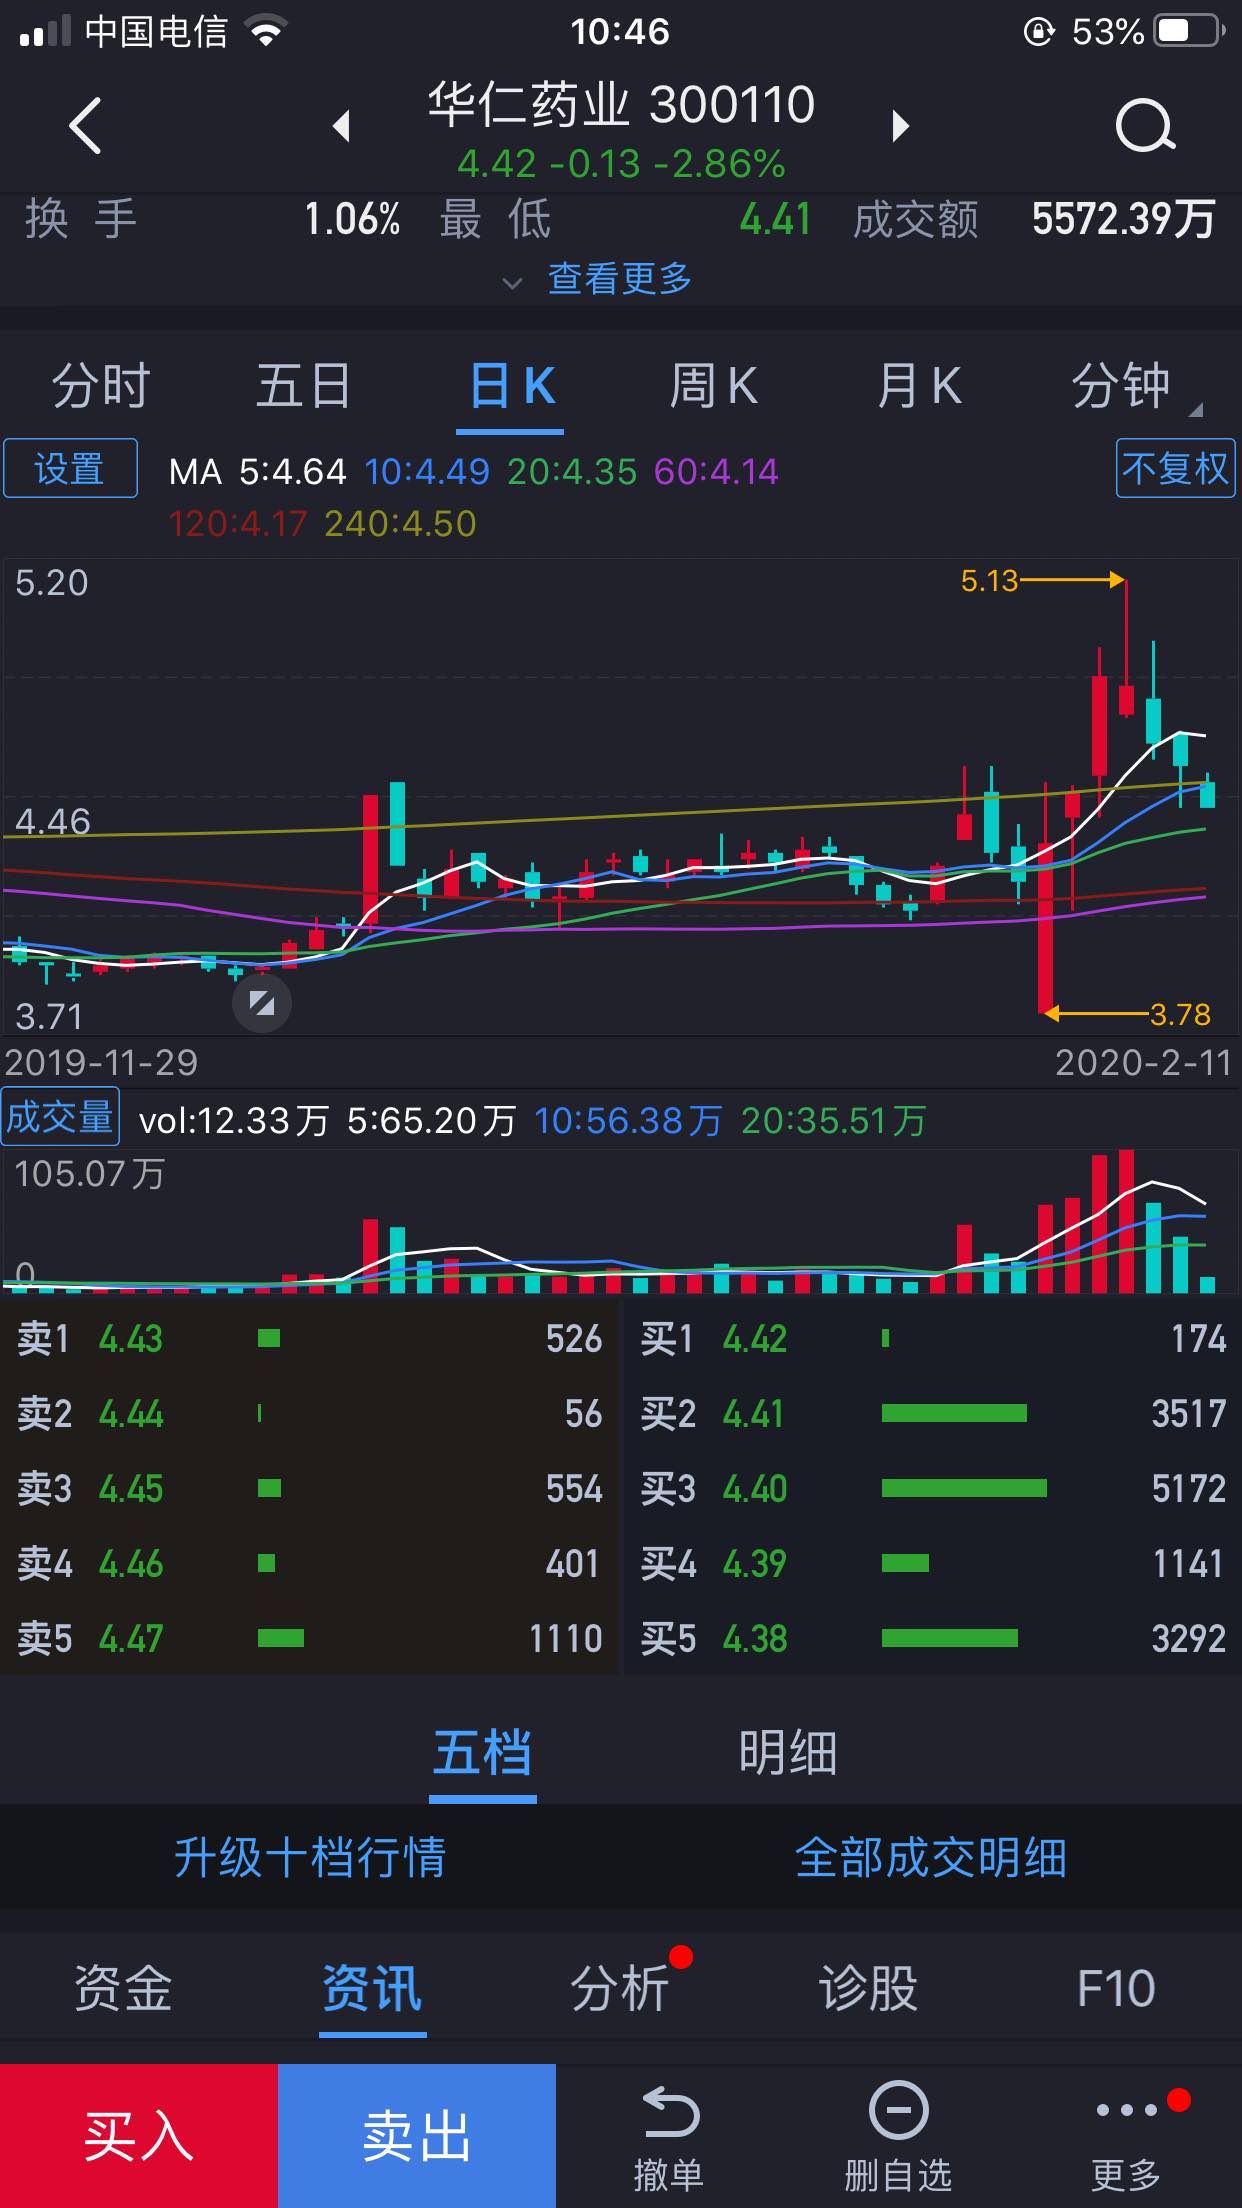Select 买3 price 4.40 row

(x=933, y=1488)
